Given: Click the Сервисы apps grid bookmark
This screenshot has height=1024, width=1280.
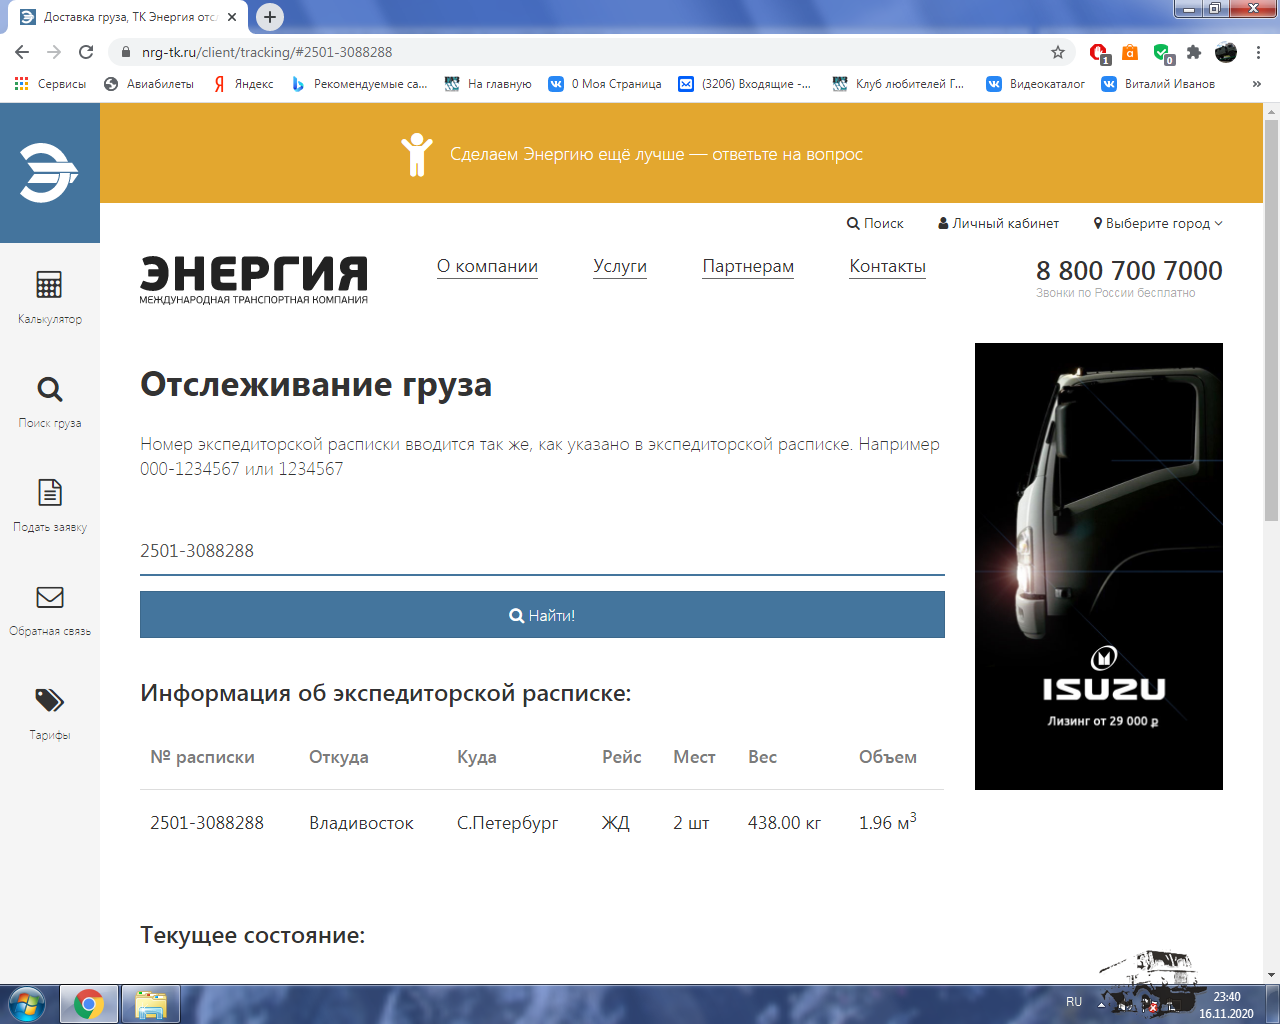Looking at the screenshot, I should click(51, 84).
